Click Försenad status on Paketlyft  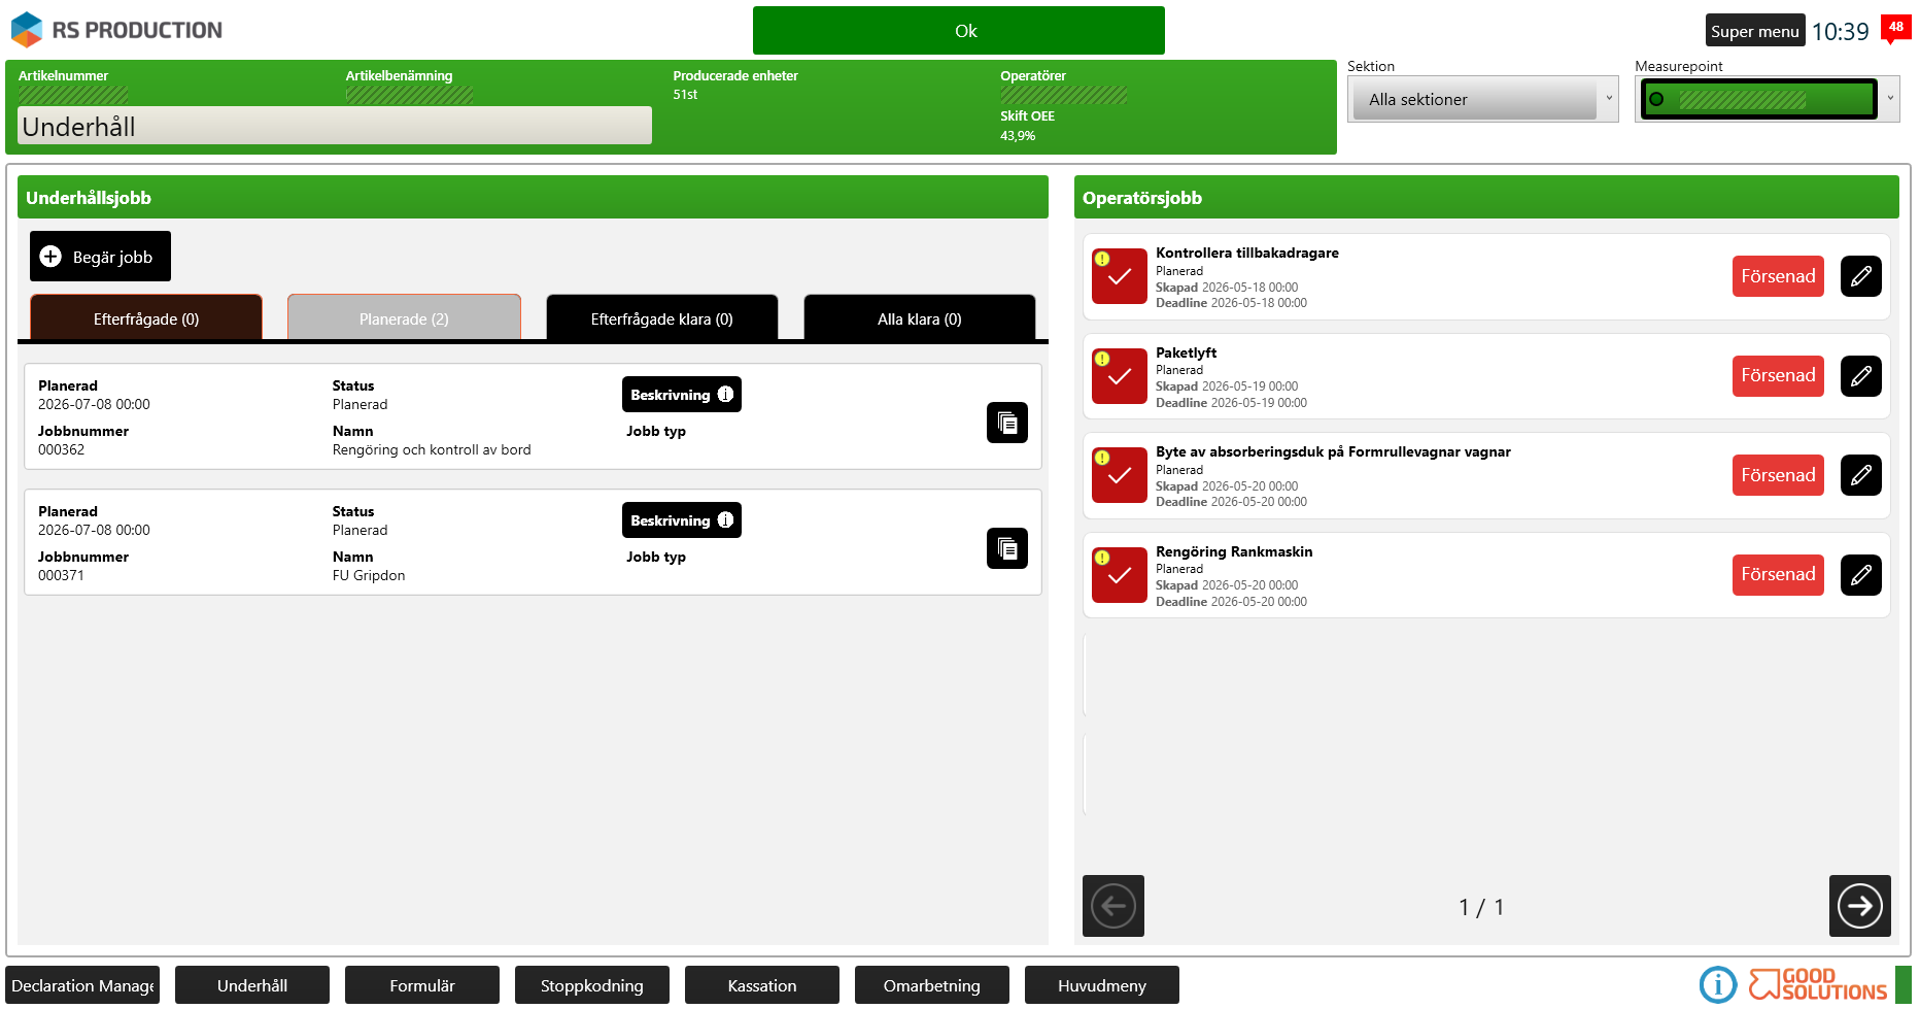1777,376
